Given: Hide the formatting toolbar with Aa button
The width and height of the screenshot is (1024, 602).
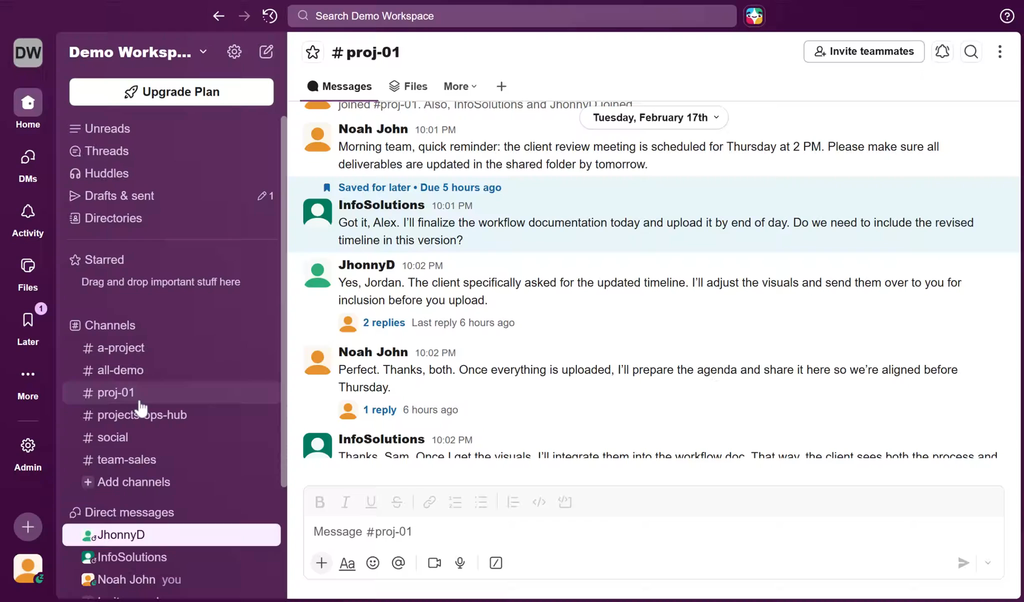Looking at the screenshot, I should tap(347, 563).
